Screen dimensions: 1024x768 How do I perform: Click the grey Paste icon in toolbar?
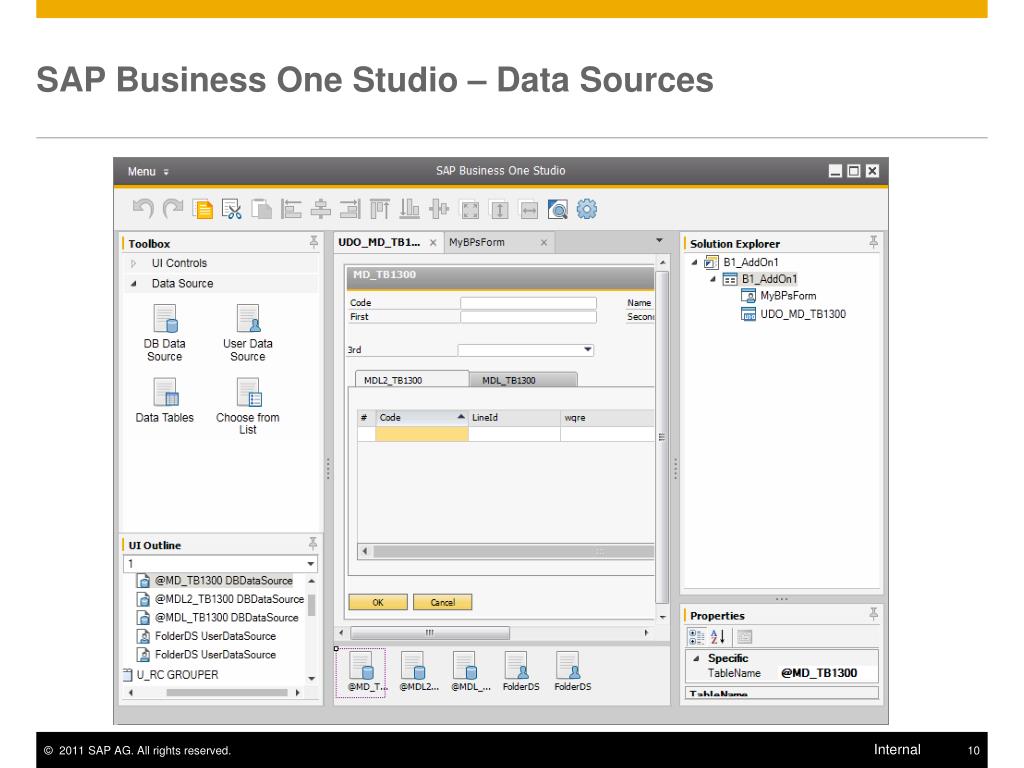click(x=261, y=209)
